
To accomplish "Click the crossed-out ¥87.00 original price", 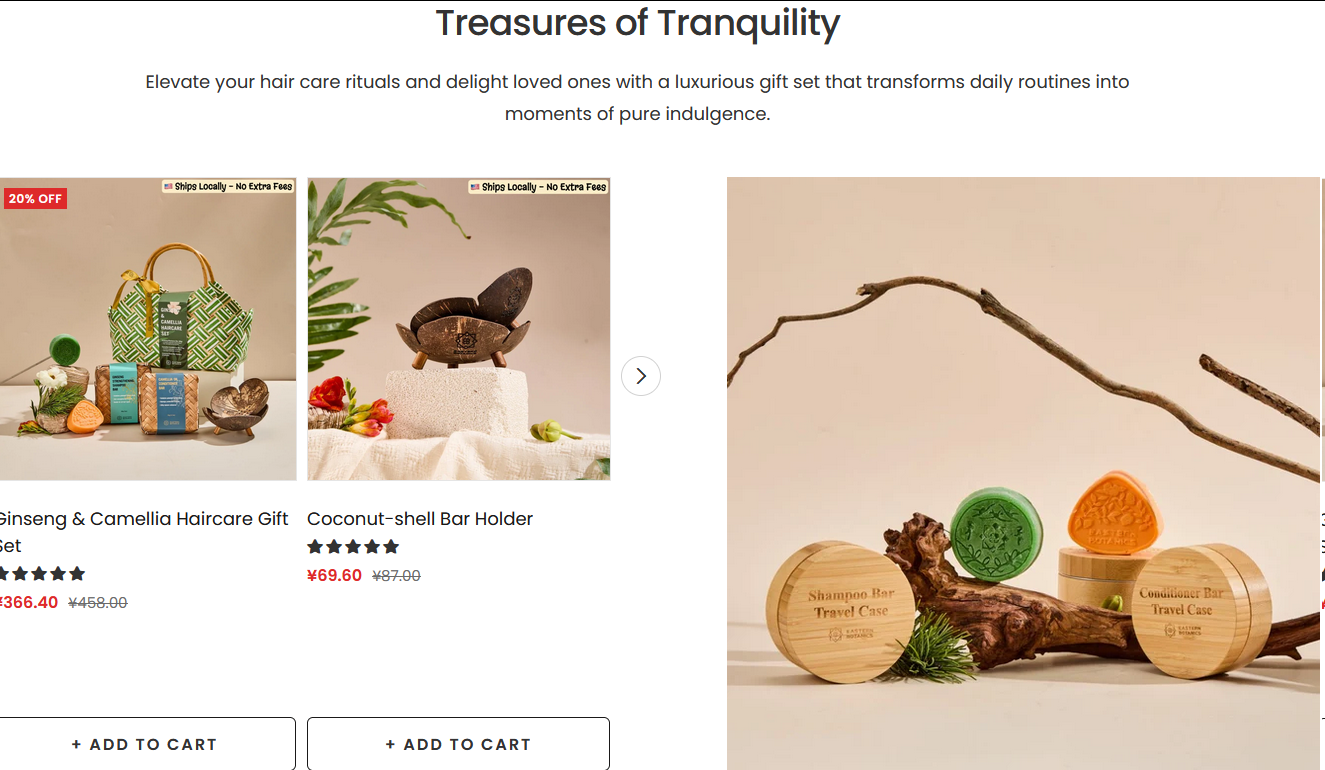I will (x=396, y=576).
